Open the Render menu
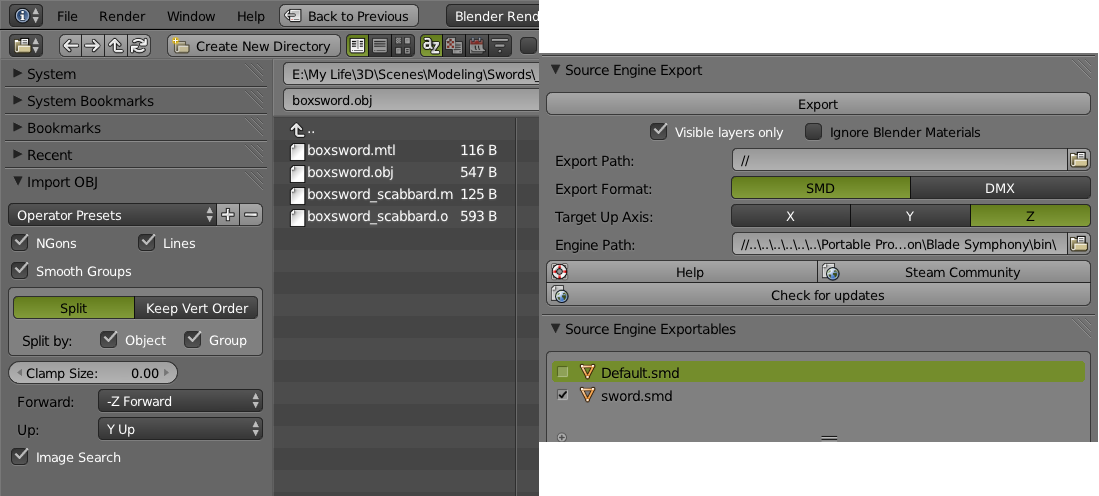 (122, 16)
